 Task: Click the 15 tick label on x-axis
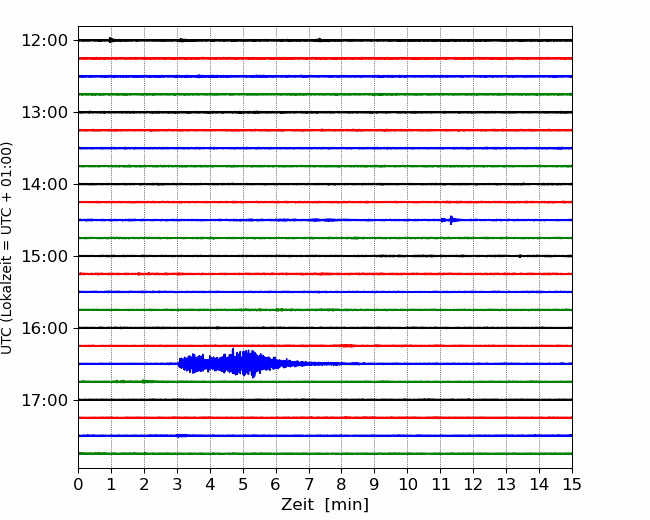tap(572, 484)
